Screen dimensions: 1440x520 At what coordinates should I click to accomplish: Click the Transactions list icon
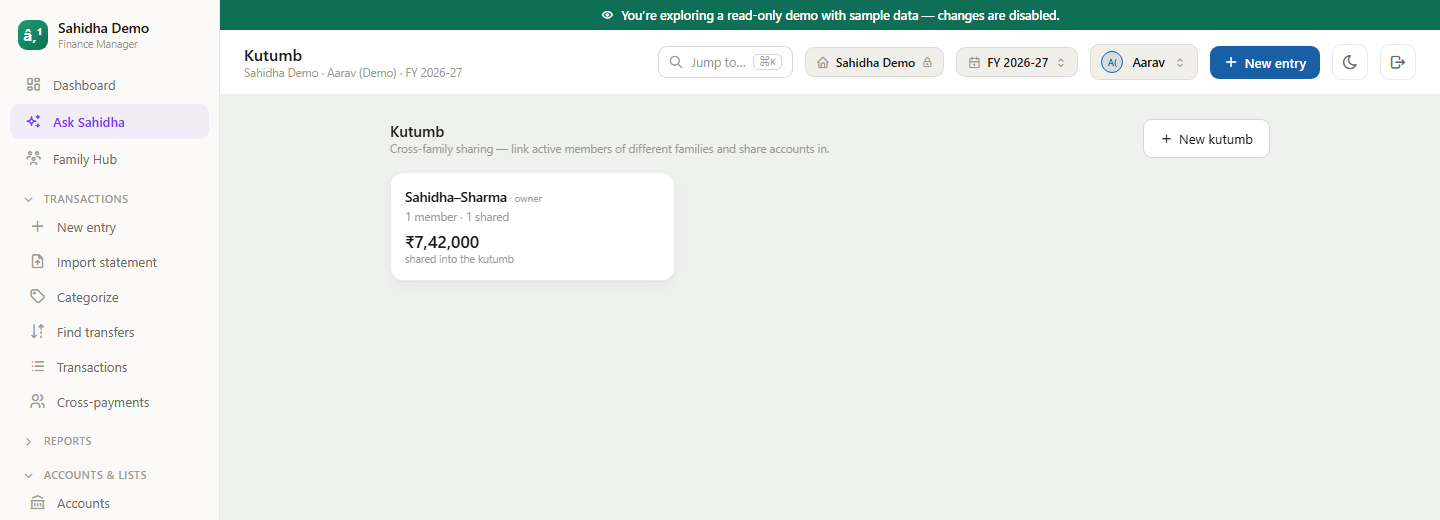coord(37,367)
